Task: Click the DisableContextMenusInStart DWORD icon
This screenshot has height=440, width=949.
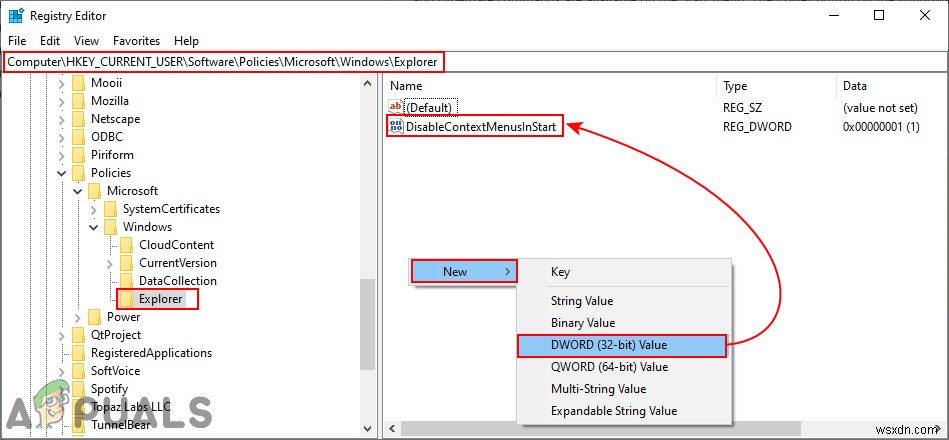Action: coord(396,126)
